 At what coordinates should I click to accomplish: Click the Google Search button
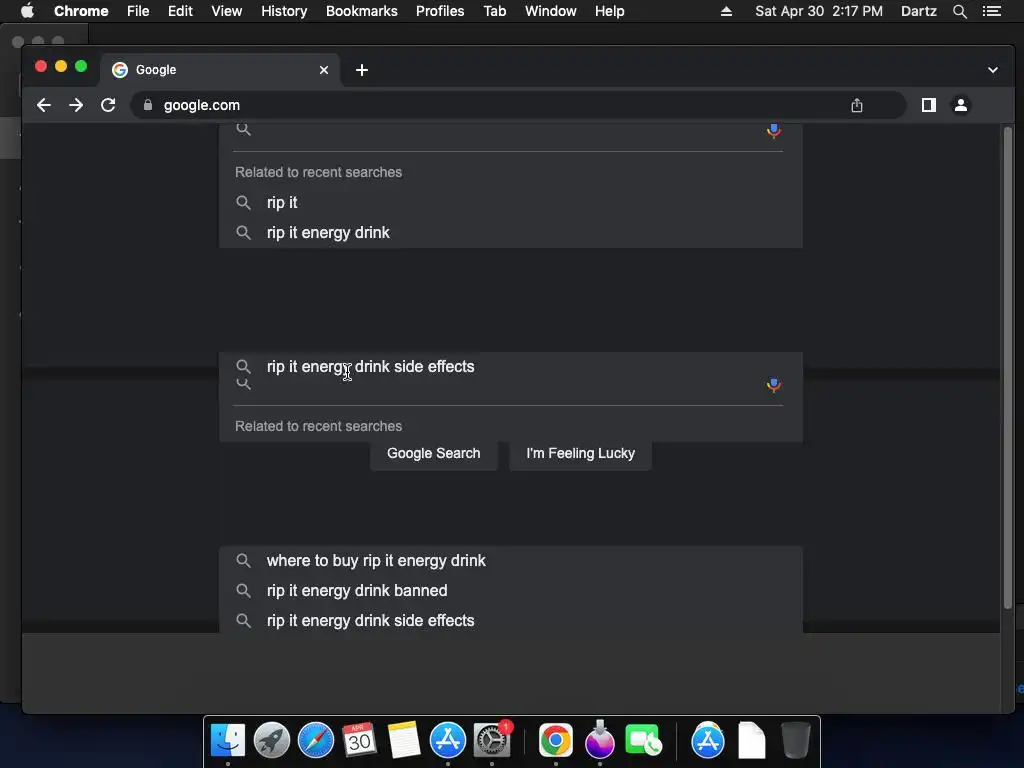[434, 453]
